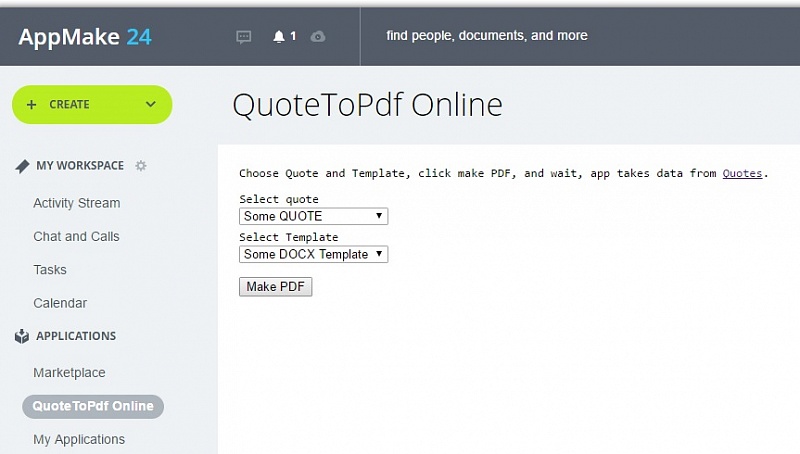The width and height of the screenshot is (800, 454).
Task: Open Activity Stream in sidebar
Action: coord(77,203)
